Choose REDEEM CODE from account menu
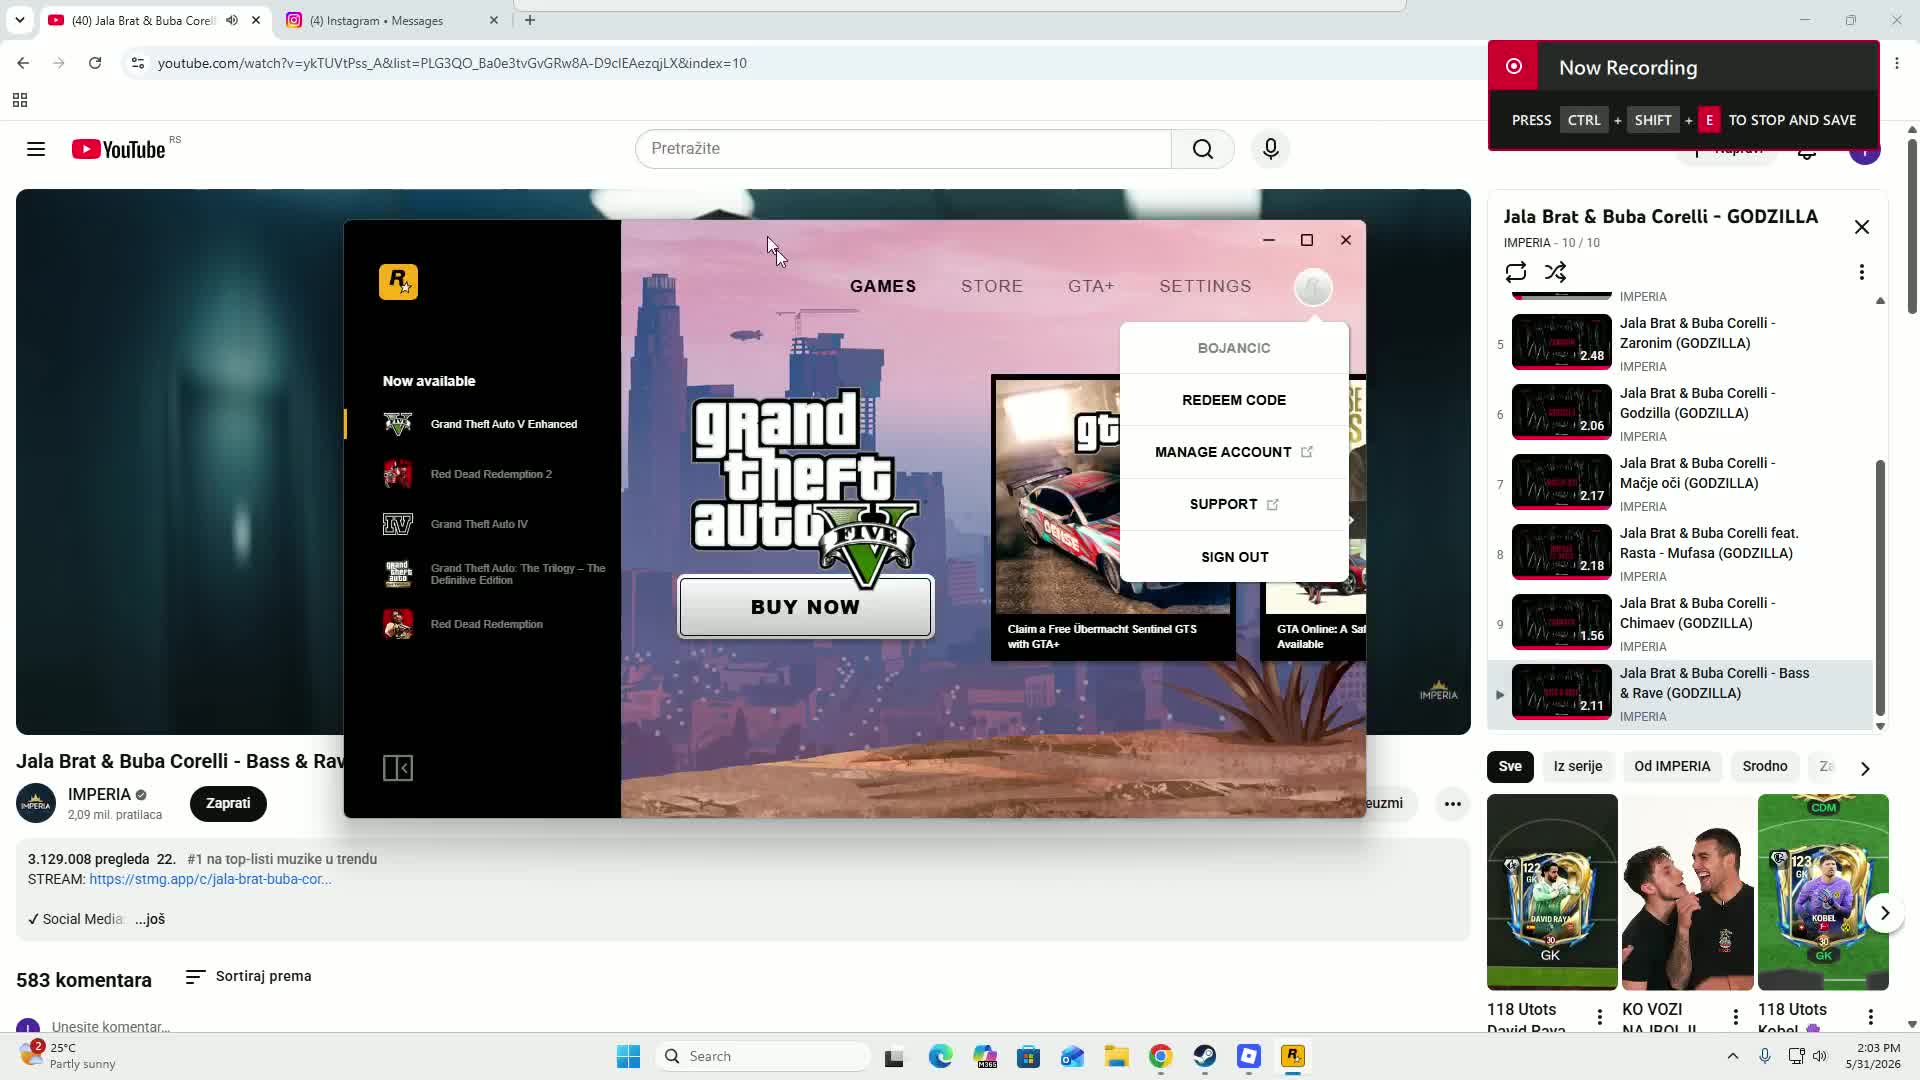This screenshot has width=1920, height=1080. click(x=1234, y=400)
